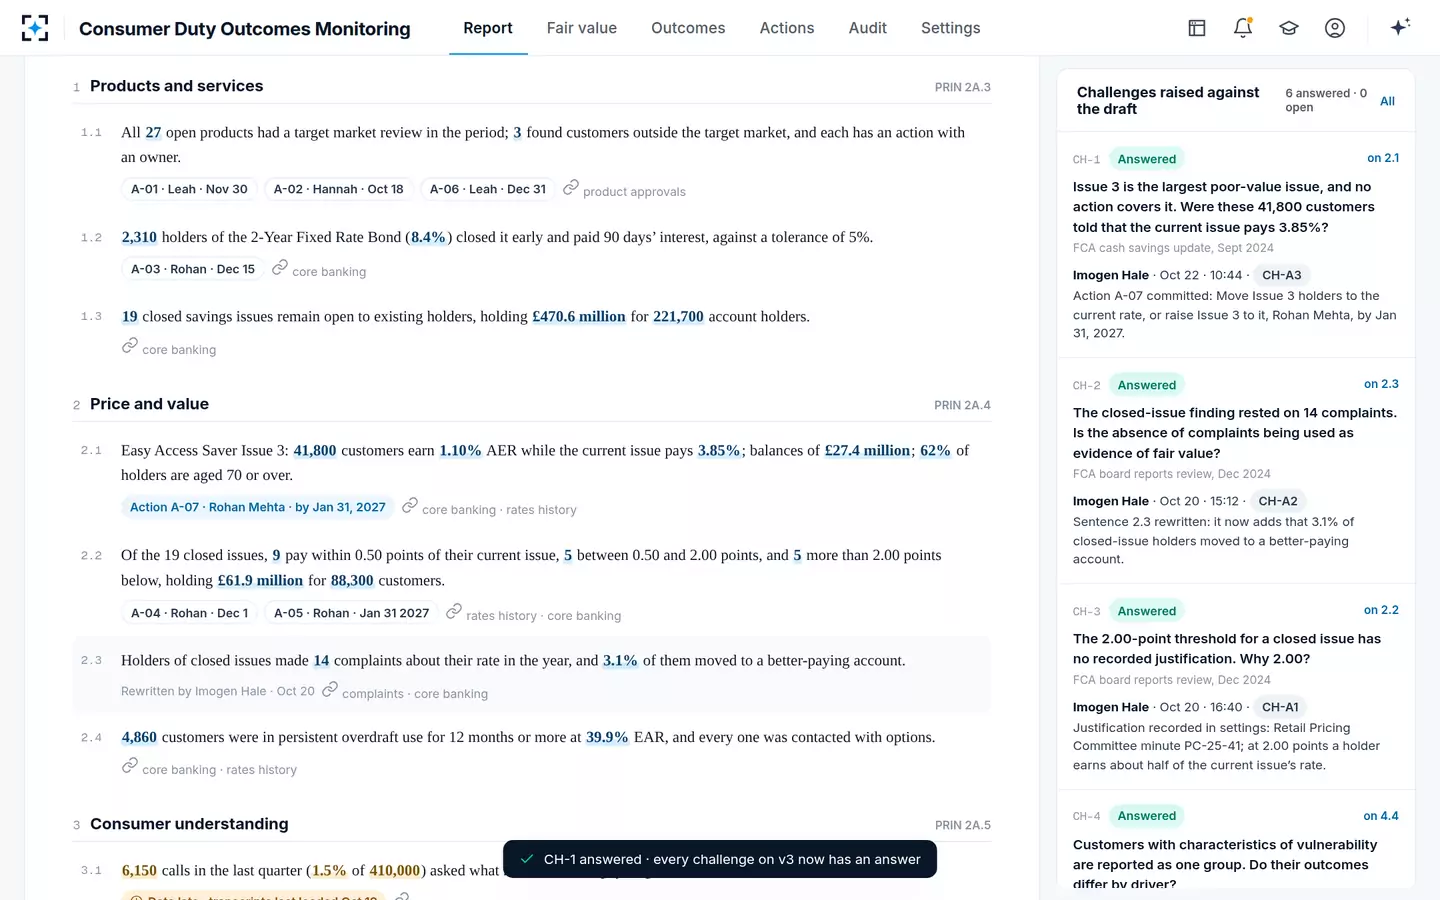
Task: Open the sparkle assistant icon
Action: point(1400,27)
